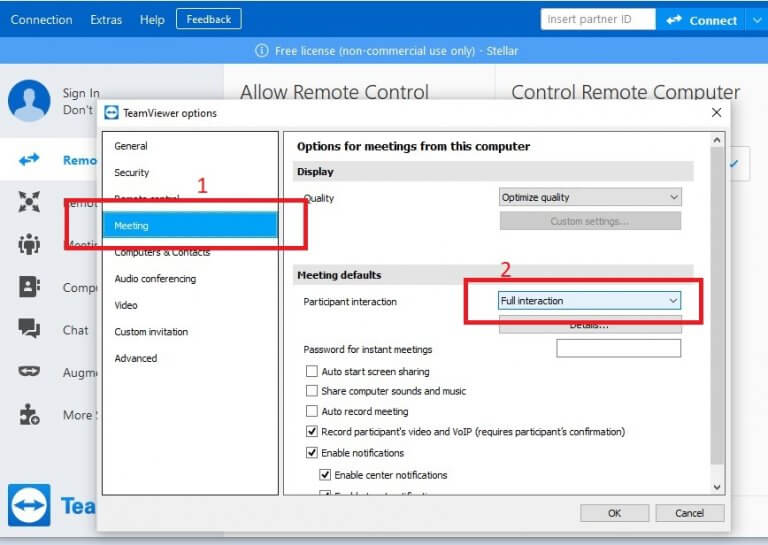
Task: Open the Chat bubbles icon in sidebar
Action: (29, 328)
